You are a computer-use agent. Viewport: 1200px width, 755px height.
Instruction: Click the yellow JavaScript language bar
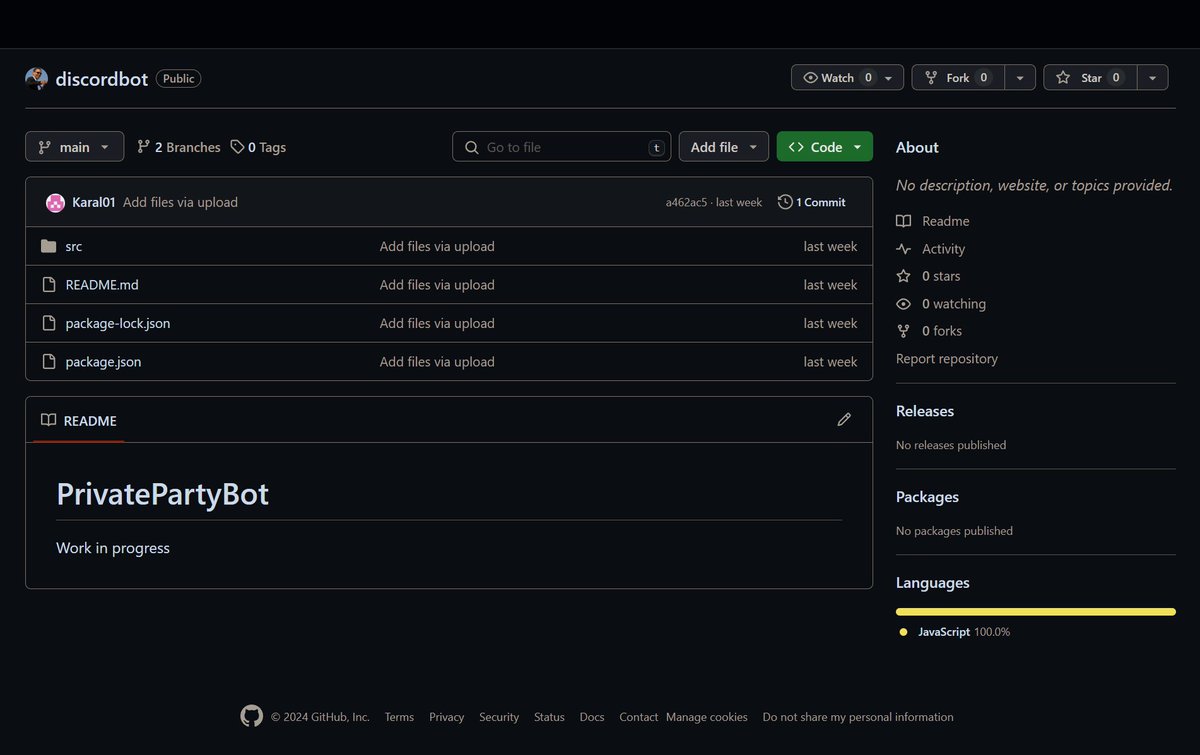(x=1036, y=611)
